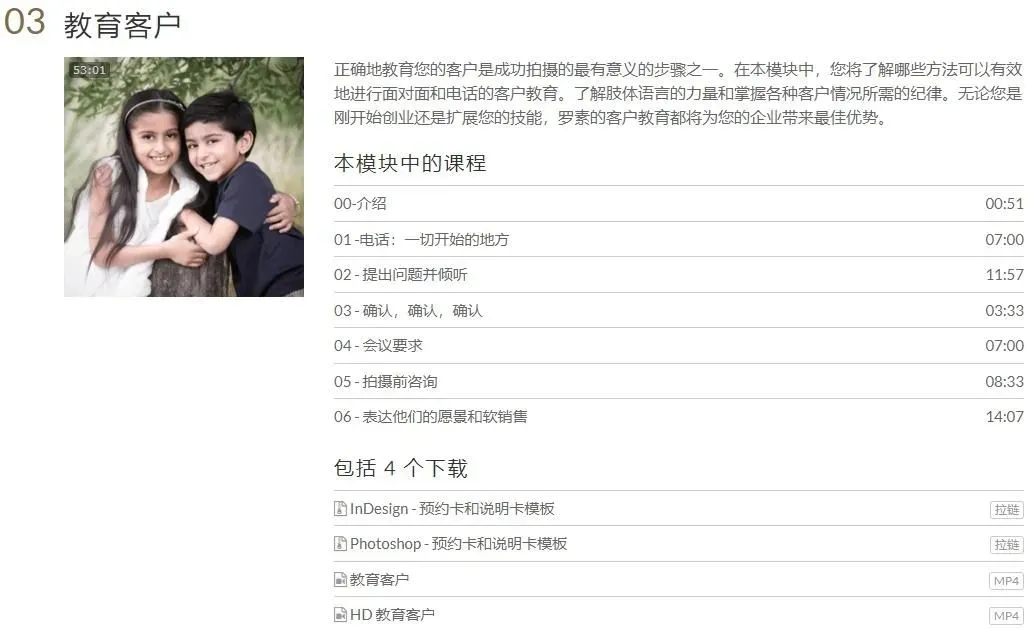1028x630 pixels.
Task: Open lesson 03 - 确认，确认，确认
Action: (x=679, y=310)
